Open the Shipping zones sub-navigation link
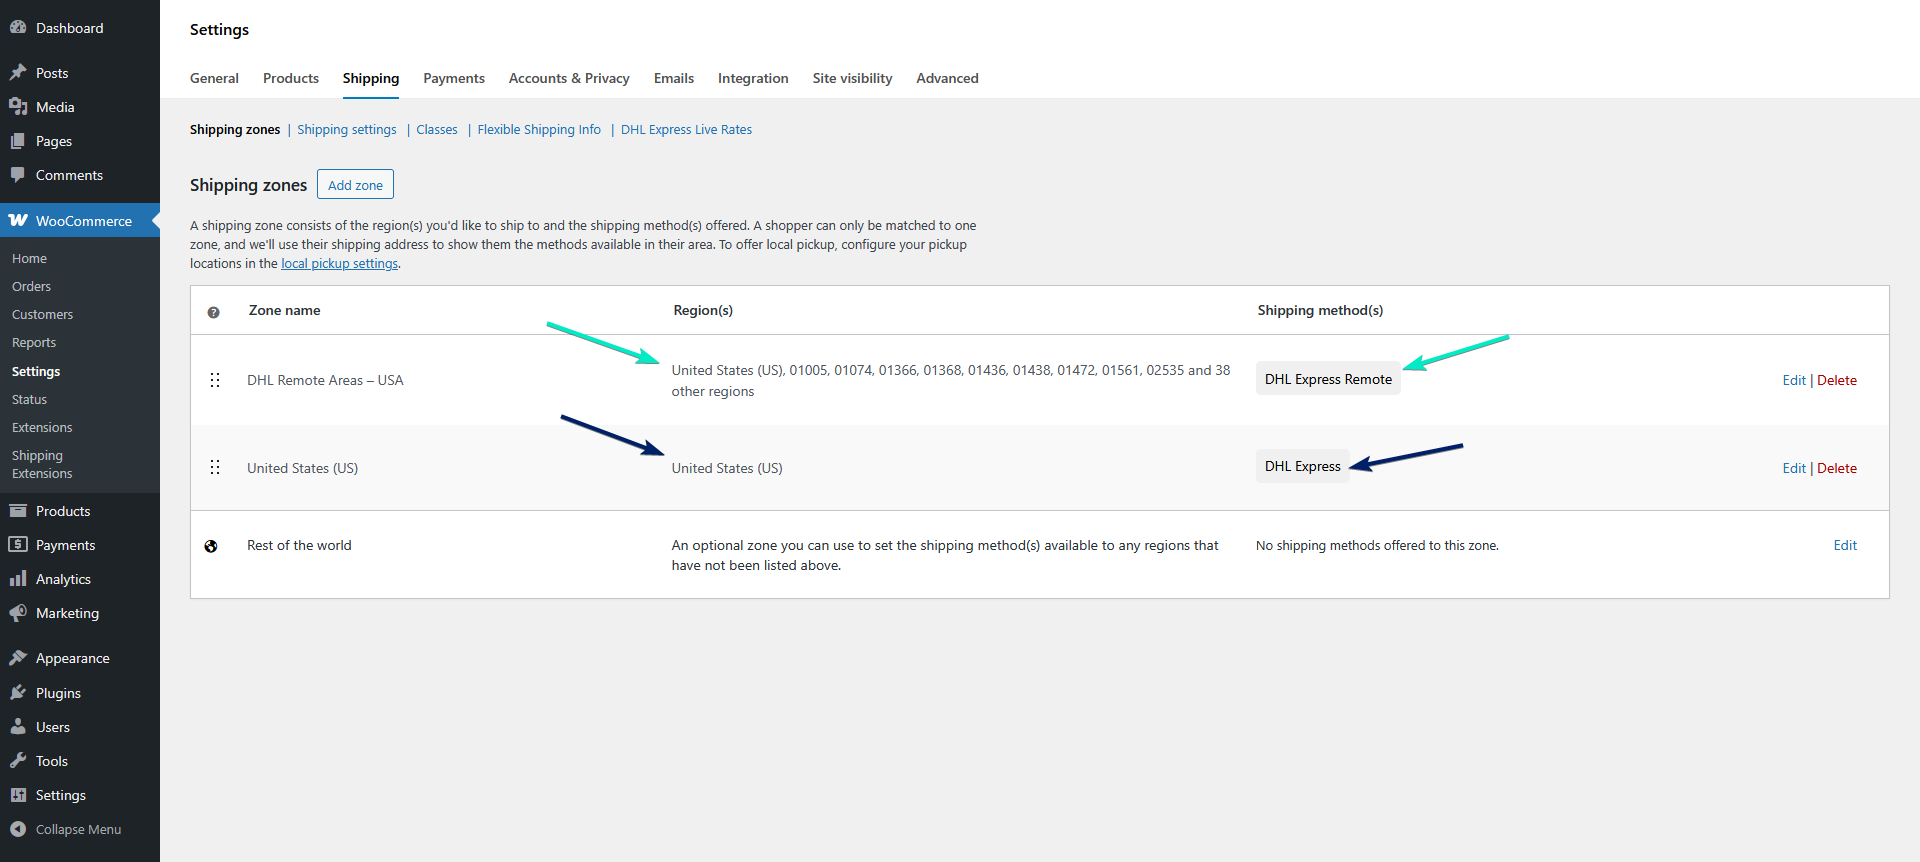This screenshot has height=862, width=1920. [235, 129]
